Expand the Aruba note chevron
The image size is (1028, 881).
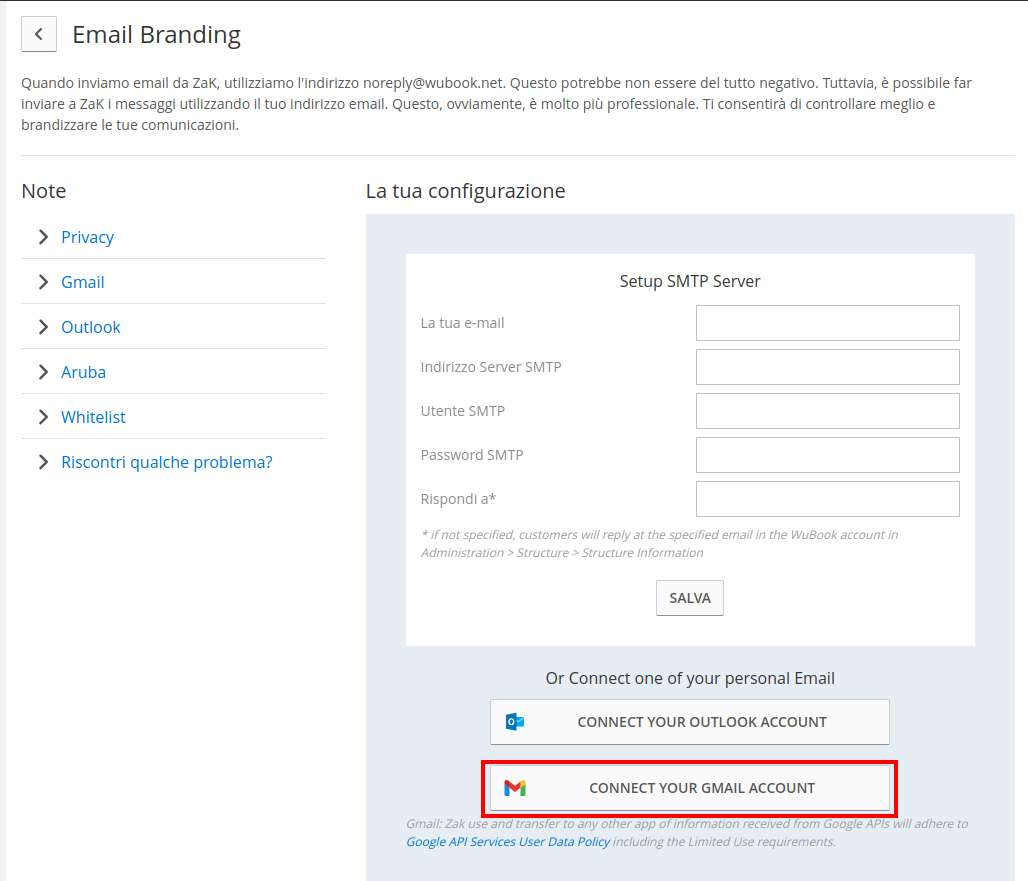coord(43,372)
